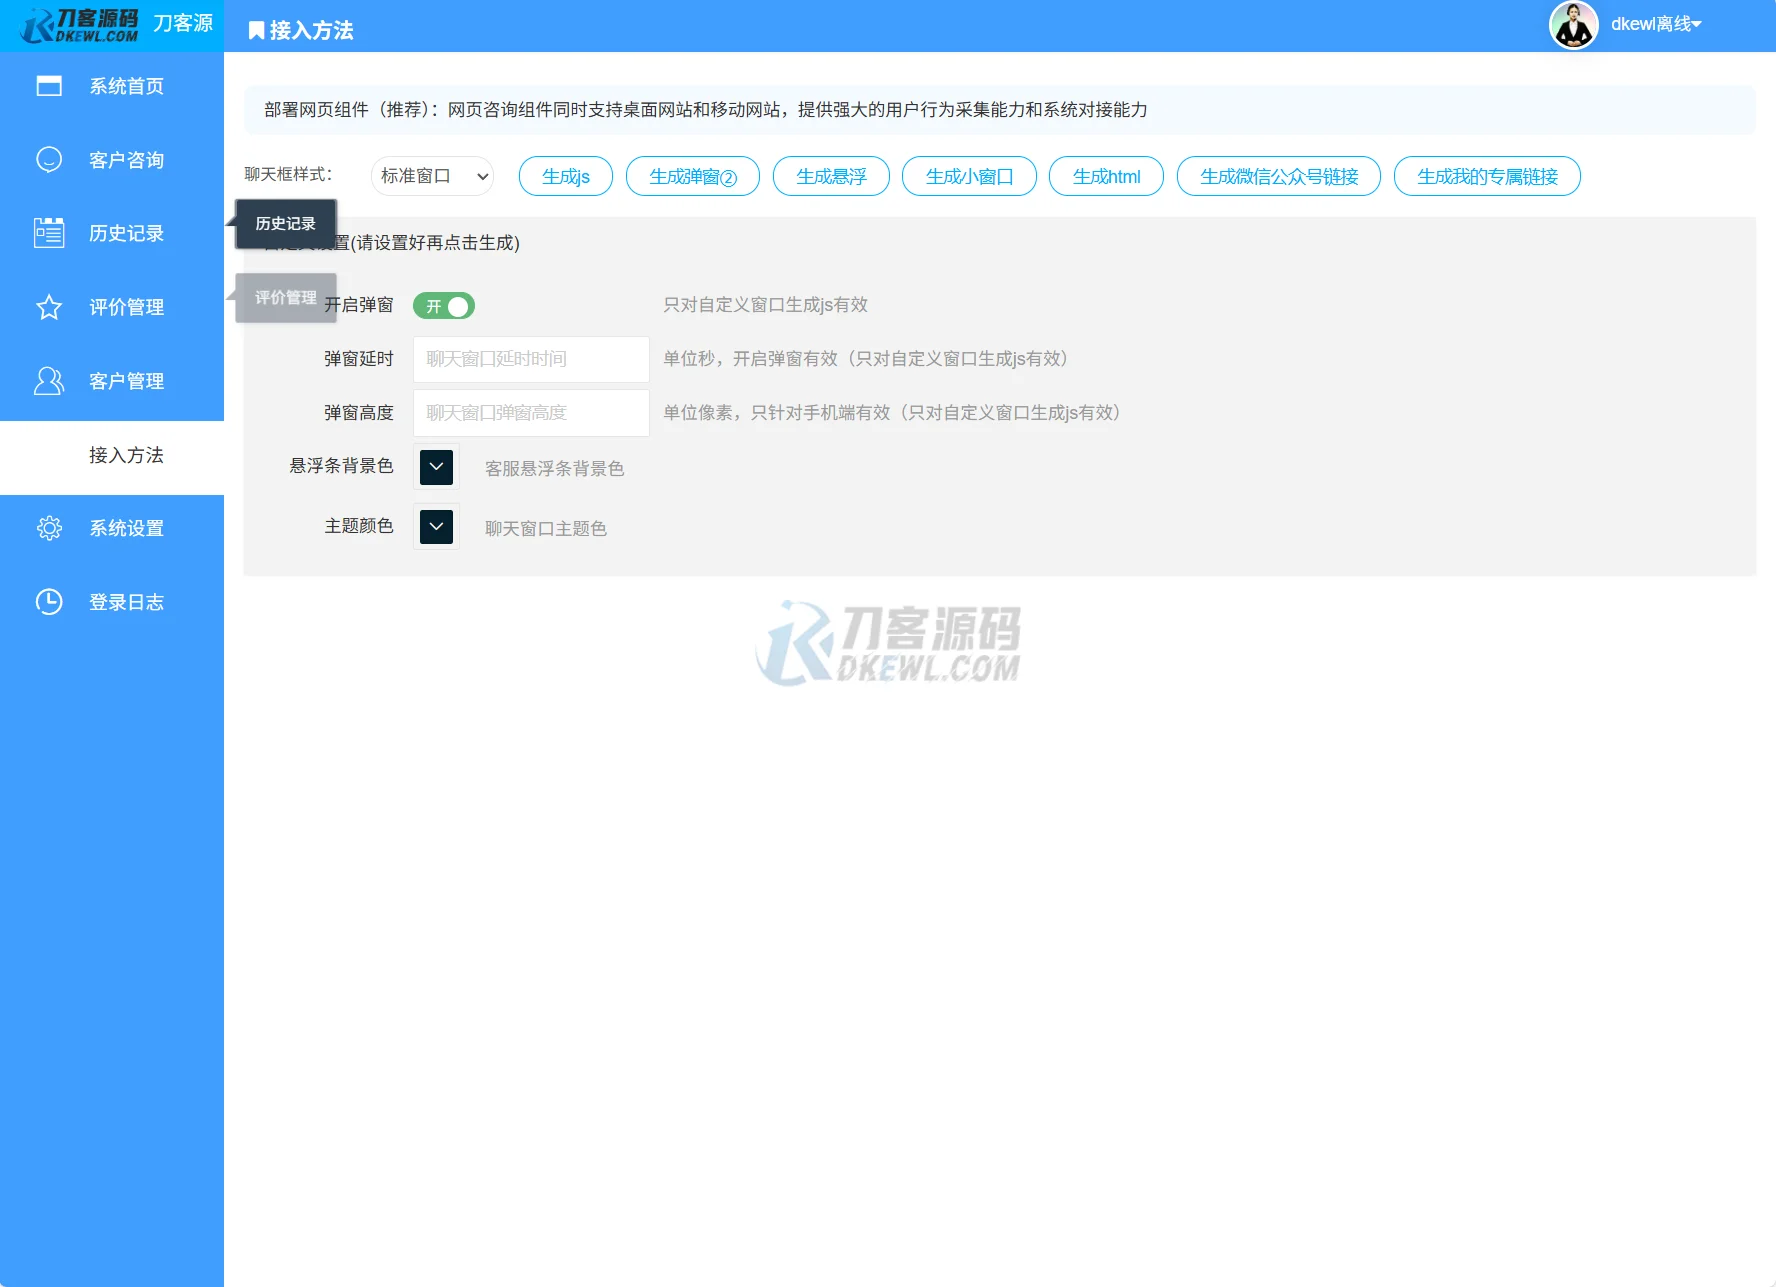Click the bookmark icon beside 接入方法 header

(x=253, y=30)
